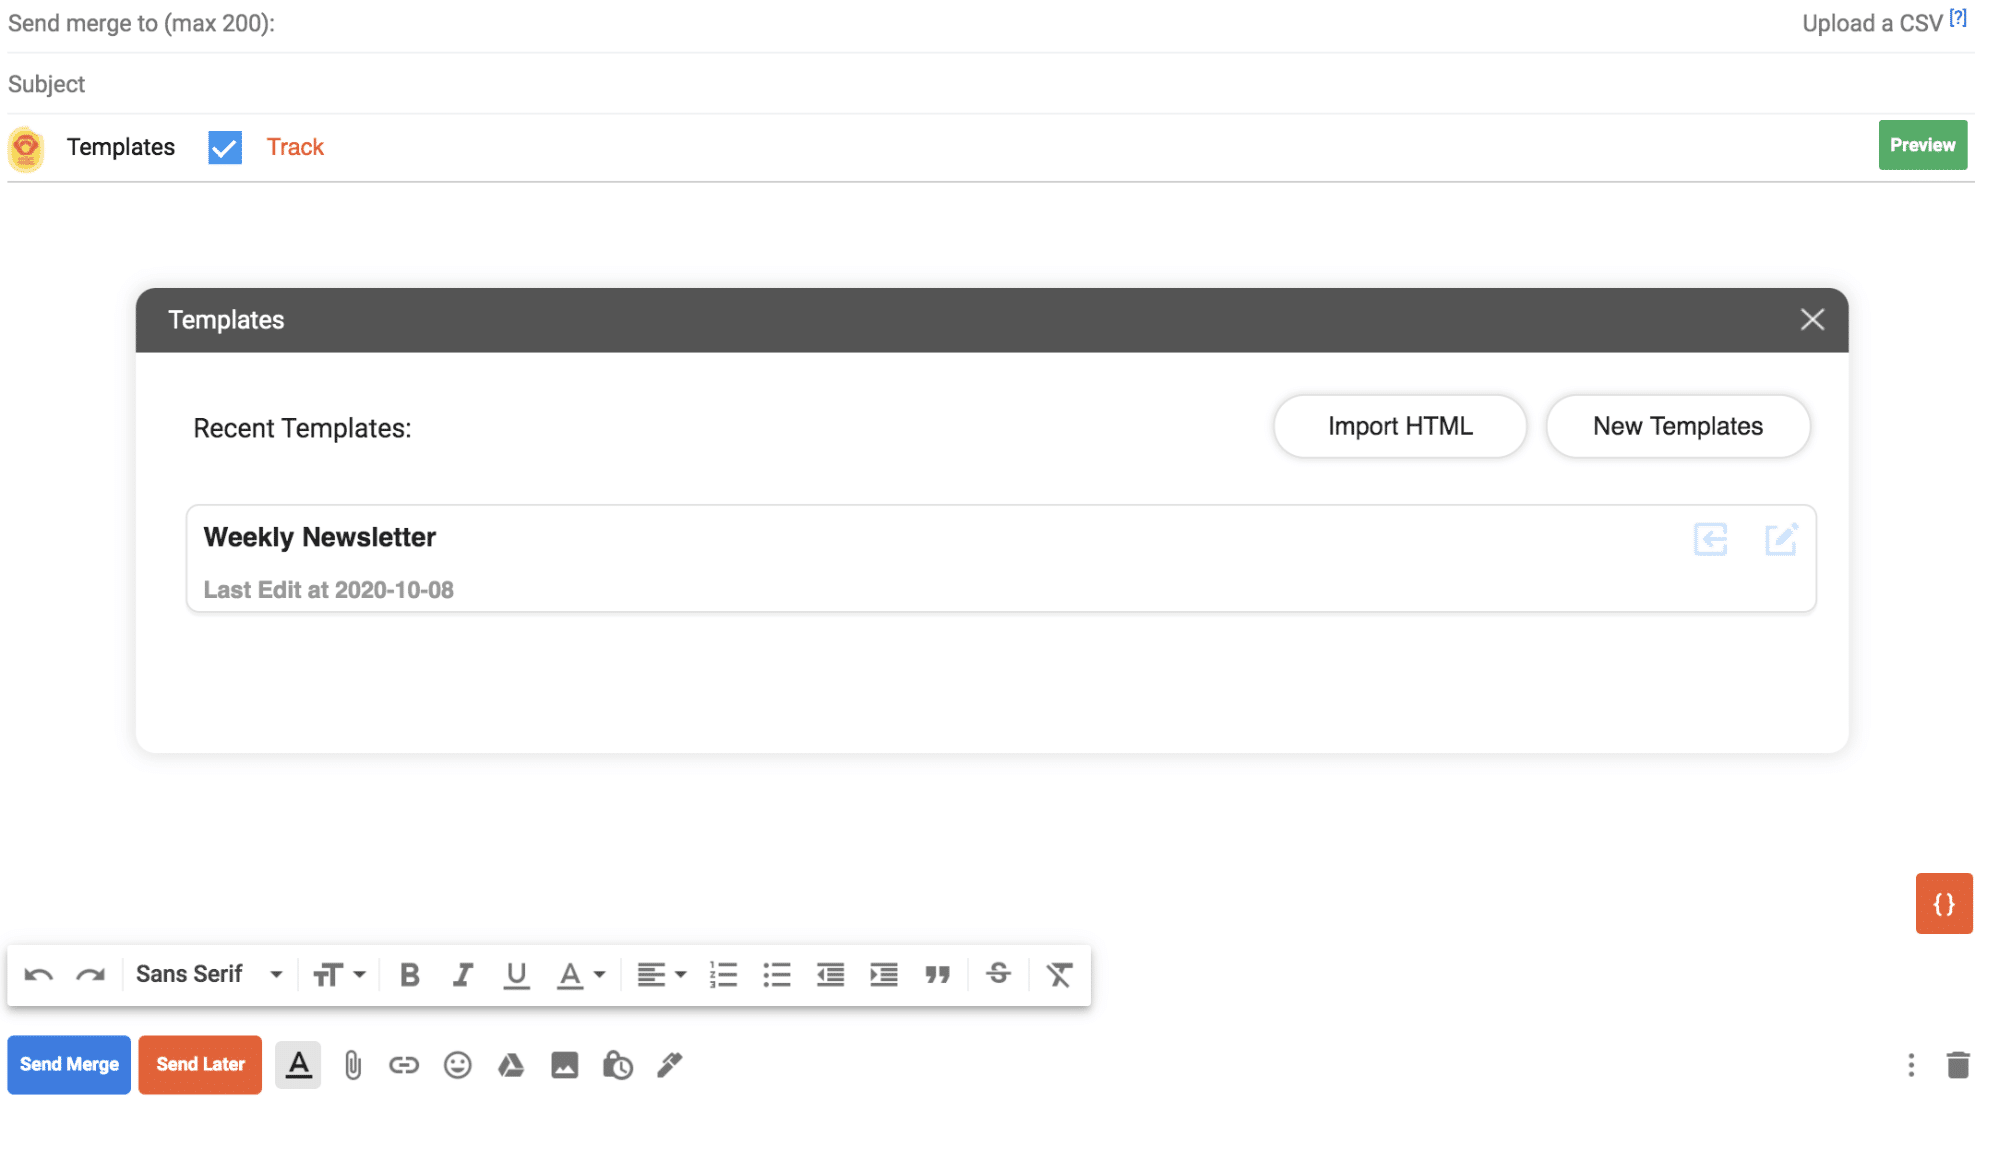Toggle confidential mode lock-clock icon
The height and width of the screenshot is (1150, 1999).
pos(618,1065)
